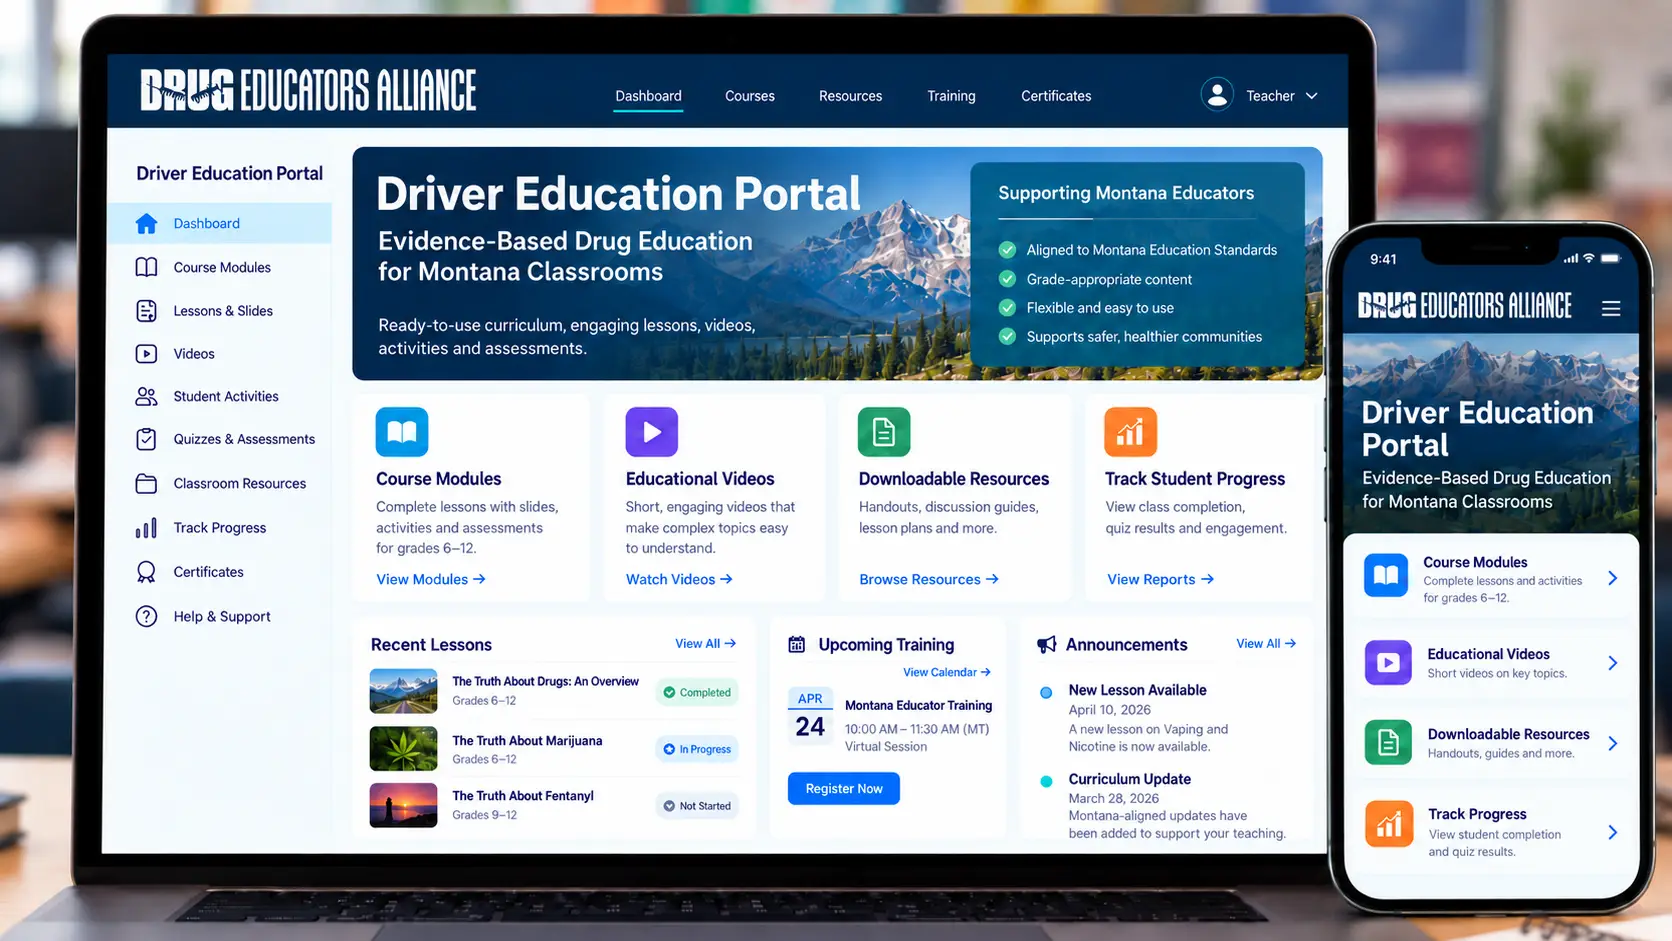This screenshot has width=1672, height=941.
Task: Follow the View Modules link
Action: (x=431, y=579)
